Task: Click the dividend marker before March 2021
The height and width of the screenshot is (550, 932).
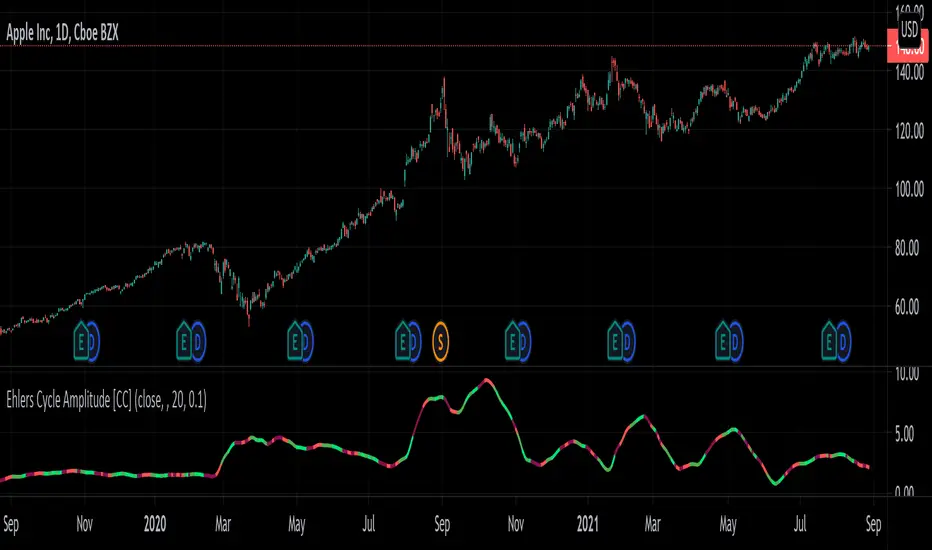Action: click(x=628, y=341)
